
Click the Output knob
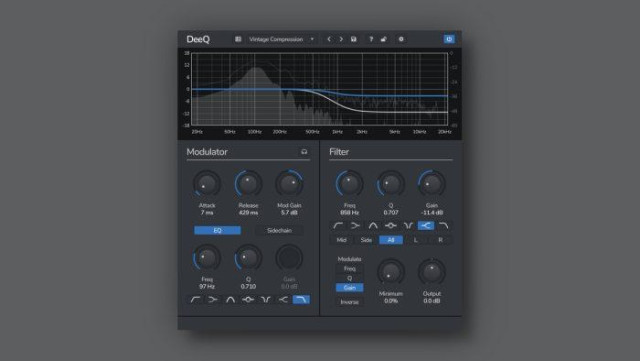click(432, 272)
